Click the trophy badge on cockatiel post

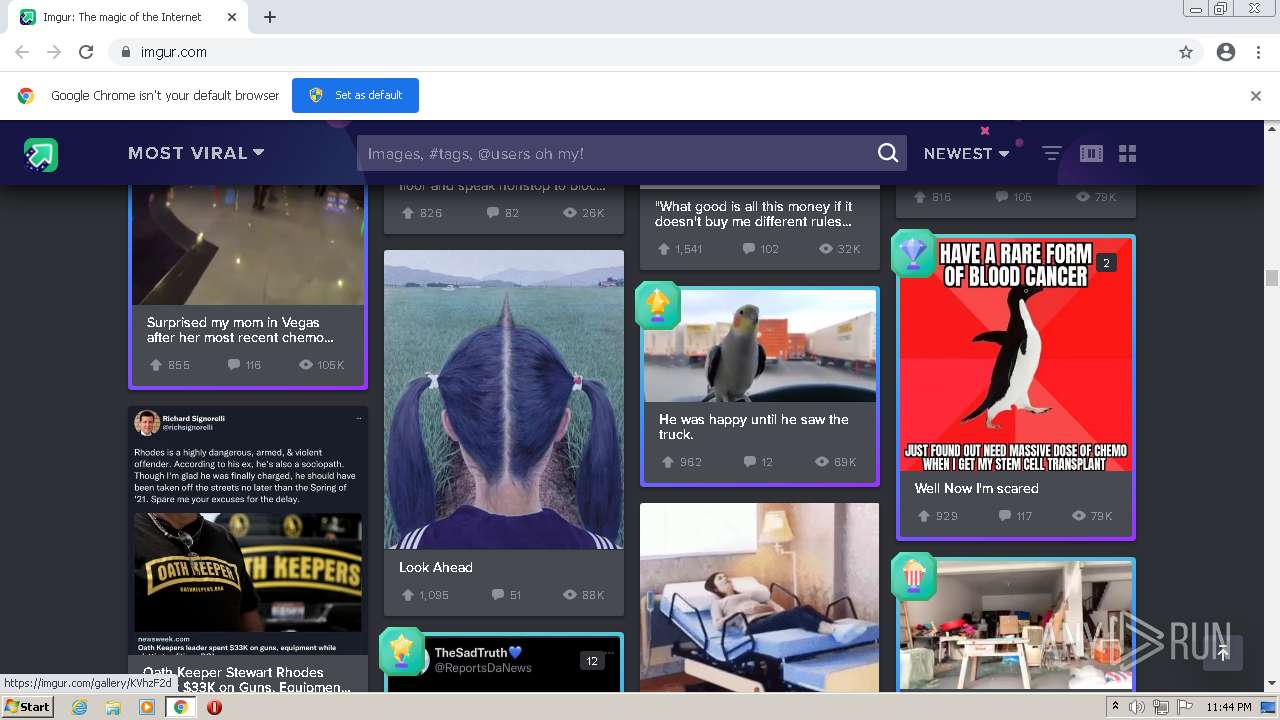[x=658, y=306]
